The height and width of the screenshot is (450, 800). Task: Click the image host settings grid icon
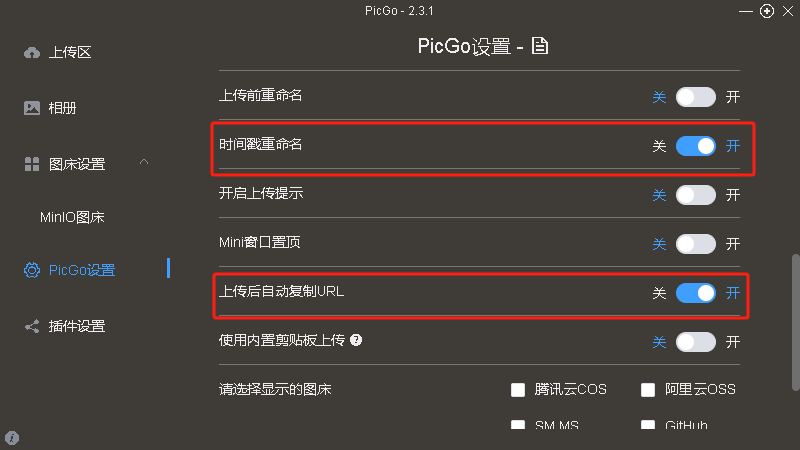click(x=32, y=164)
